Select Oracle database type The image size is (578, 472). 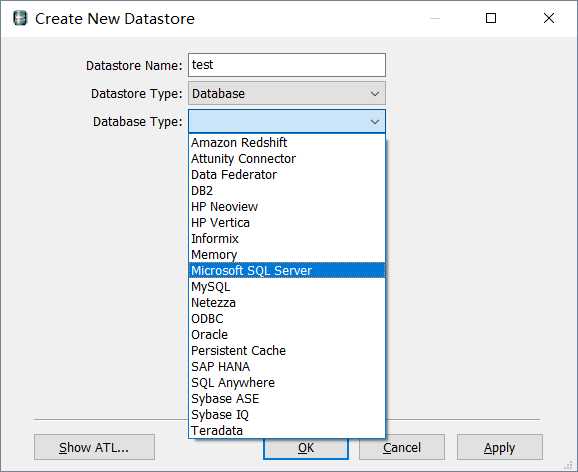[287, 335]
